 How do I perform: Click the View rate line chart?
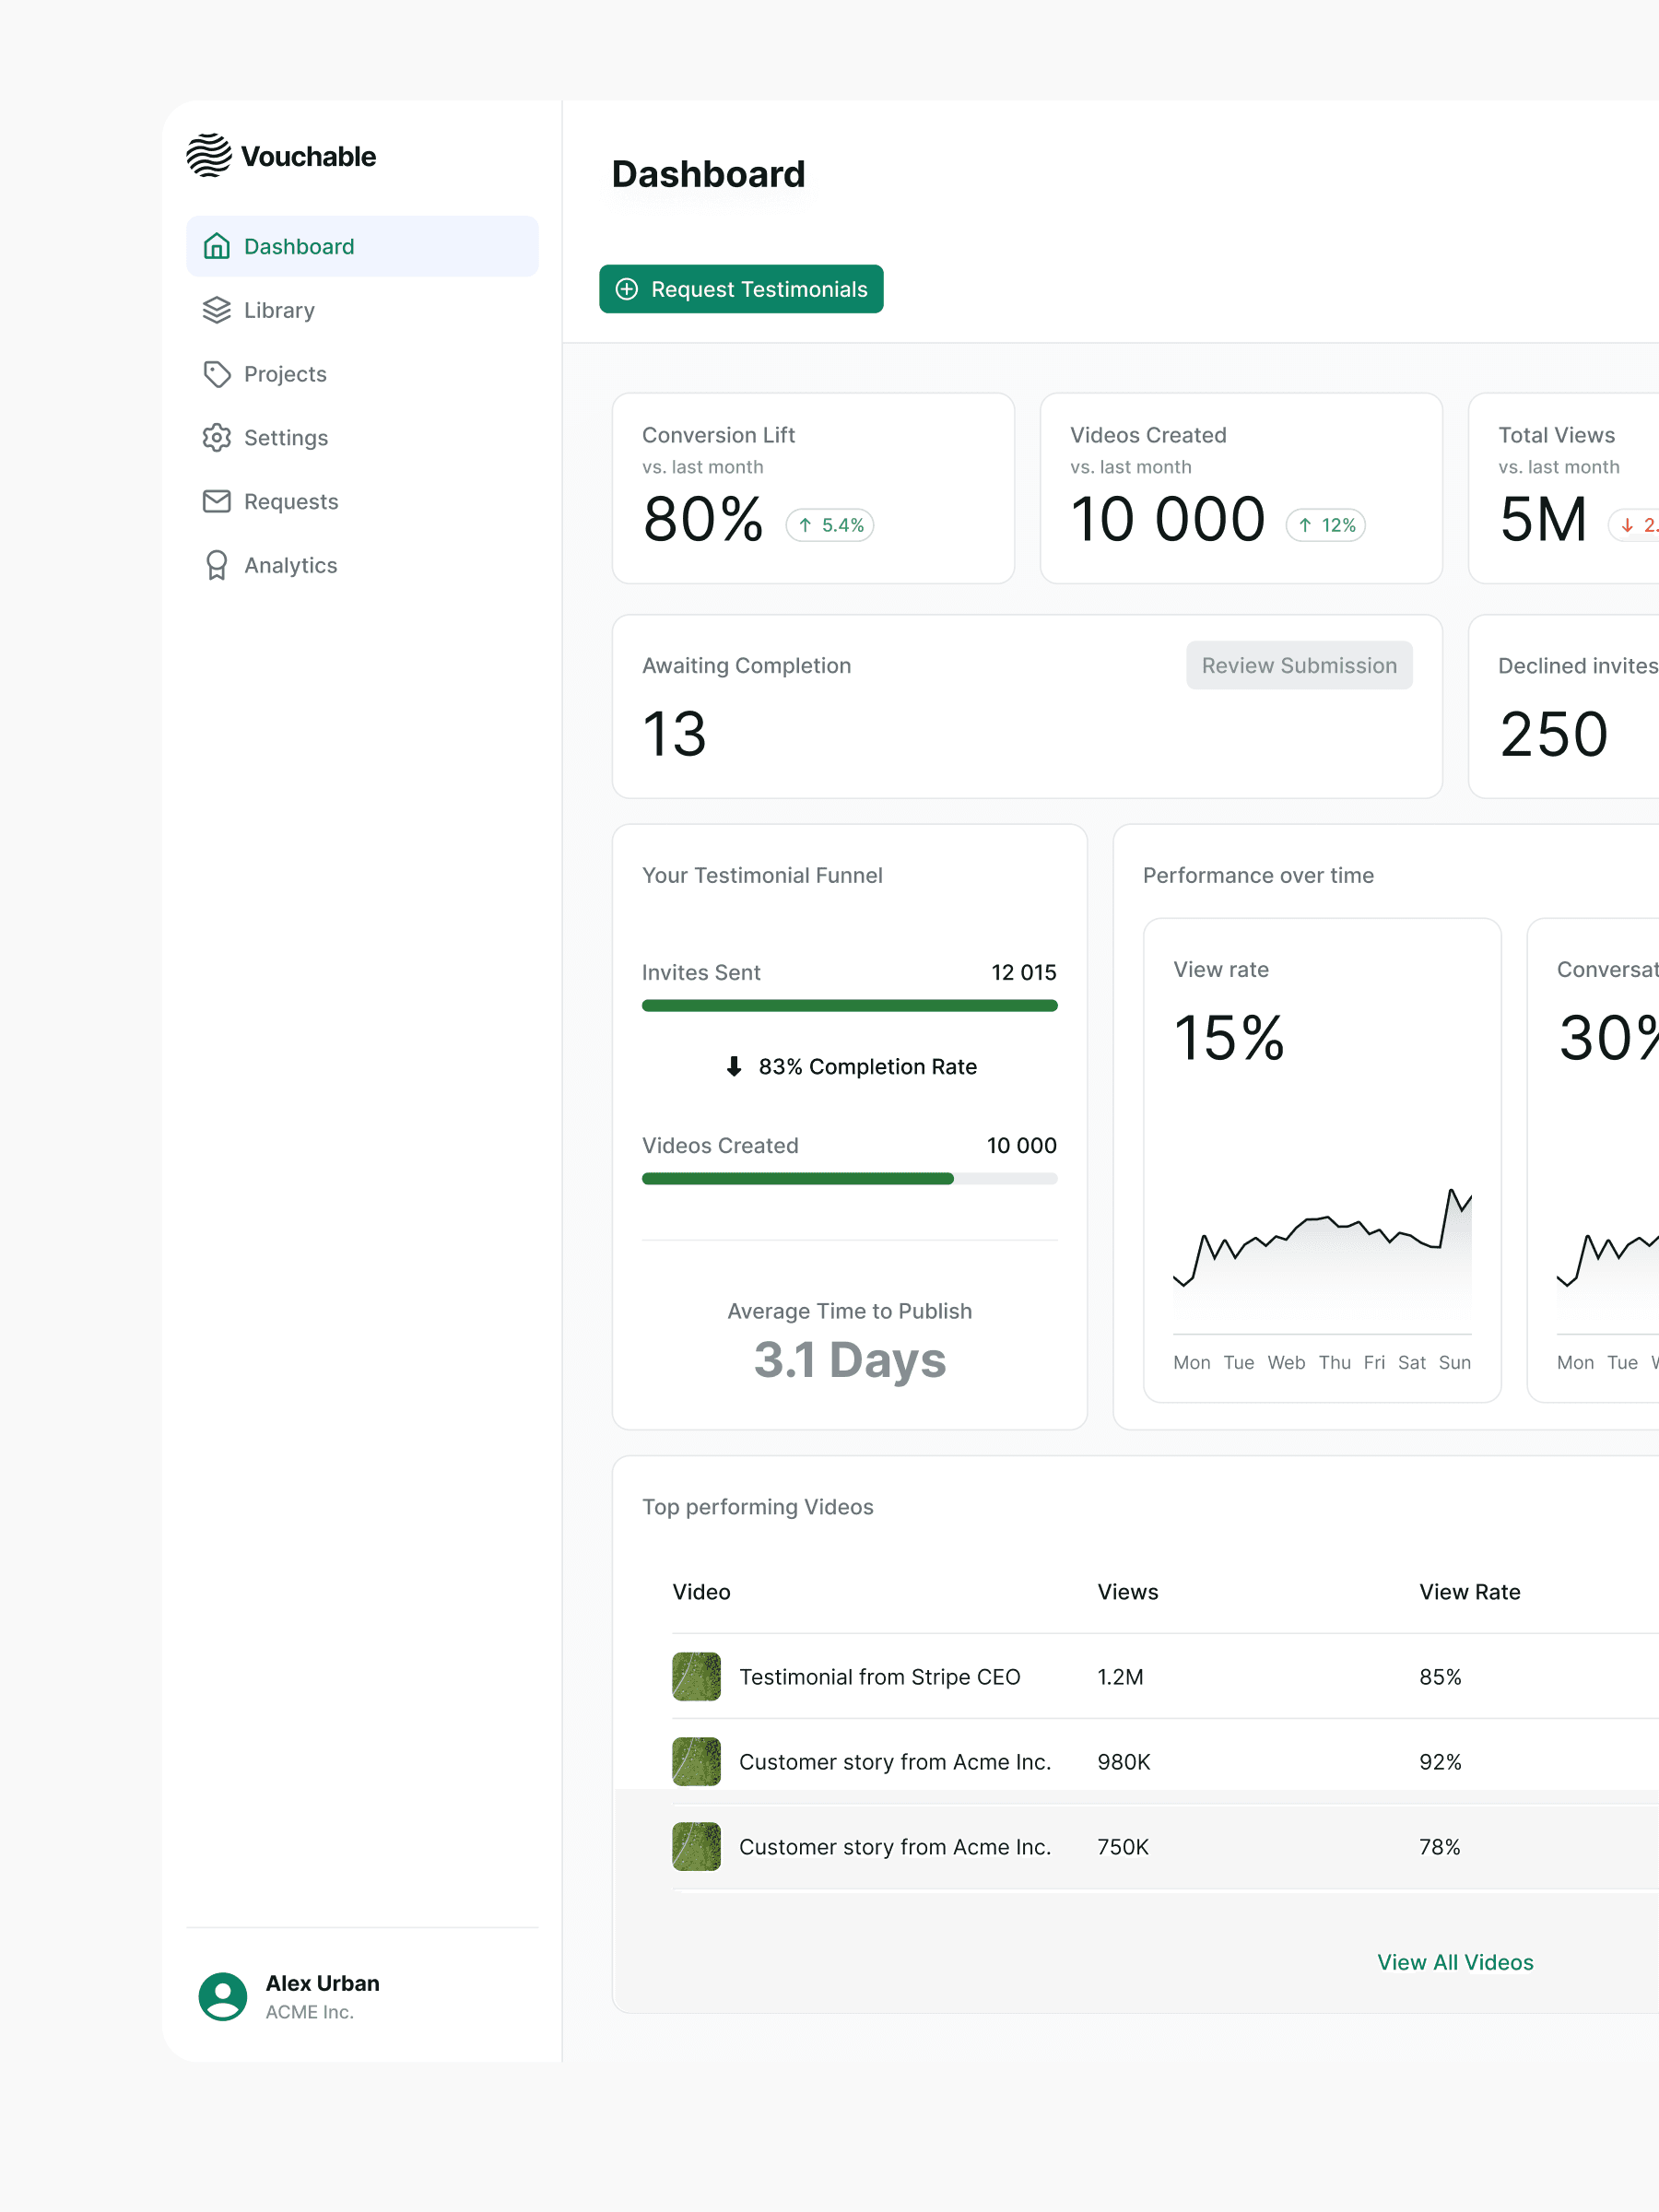point(1322,1255)
